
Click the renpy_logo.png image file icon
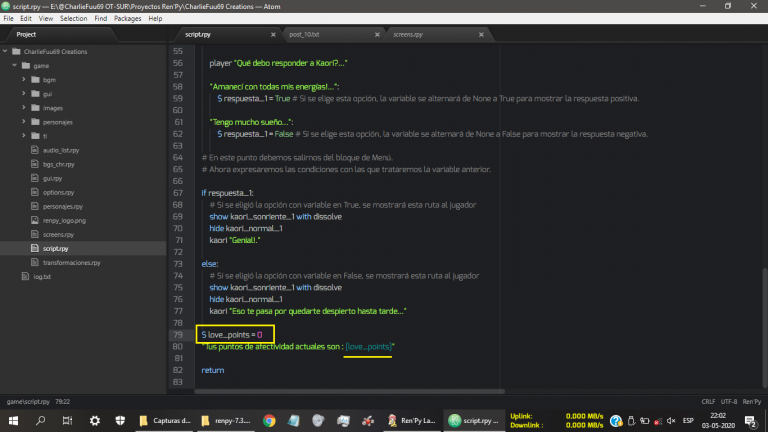pos(35,219)
